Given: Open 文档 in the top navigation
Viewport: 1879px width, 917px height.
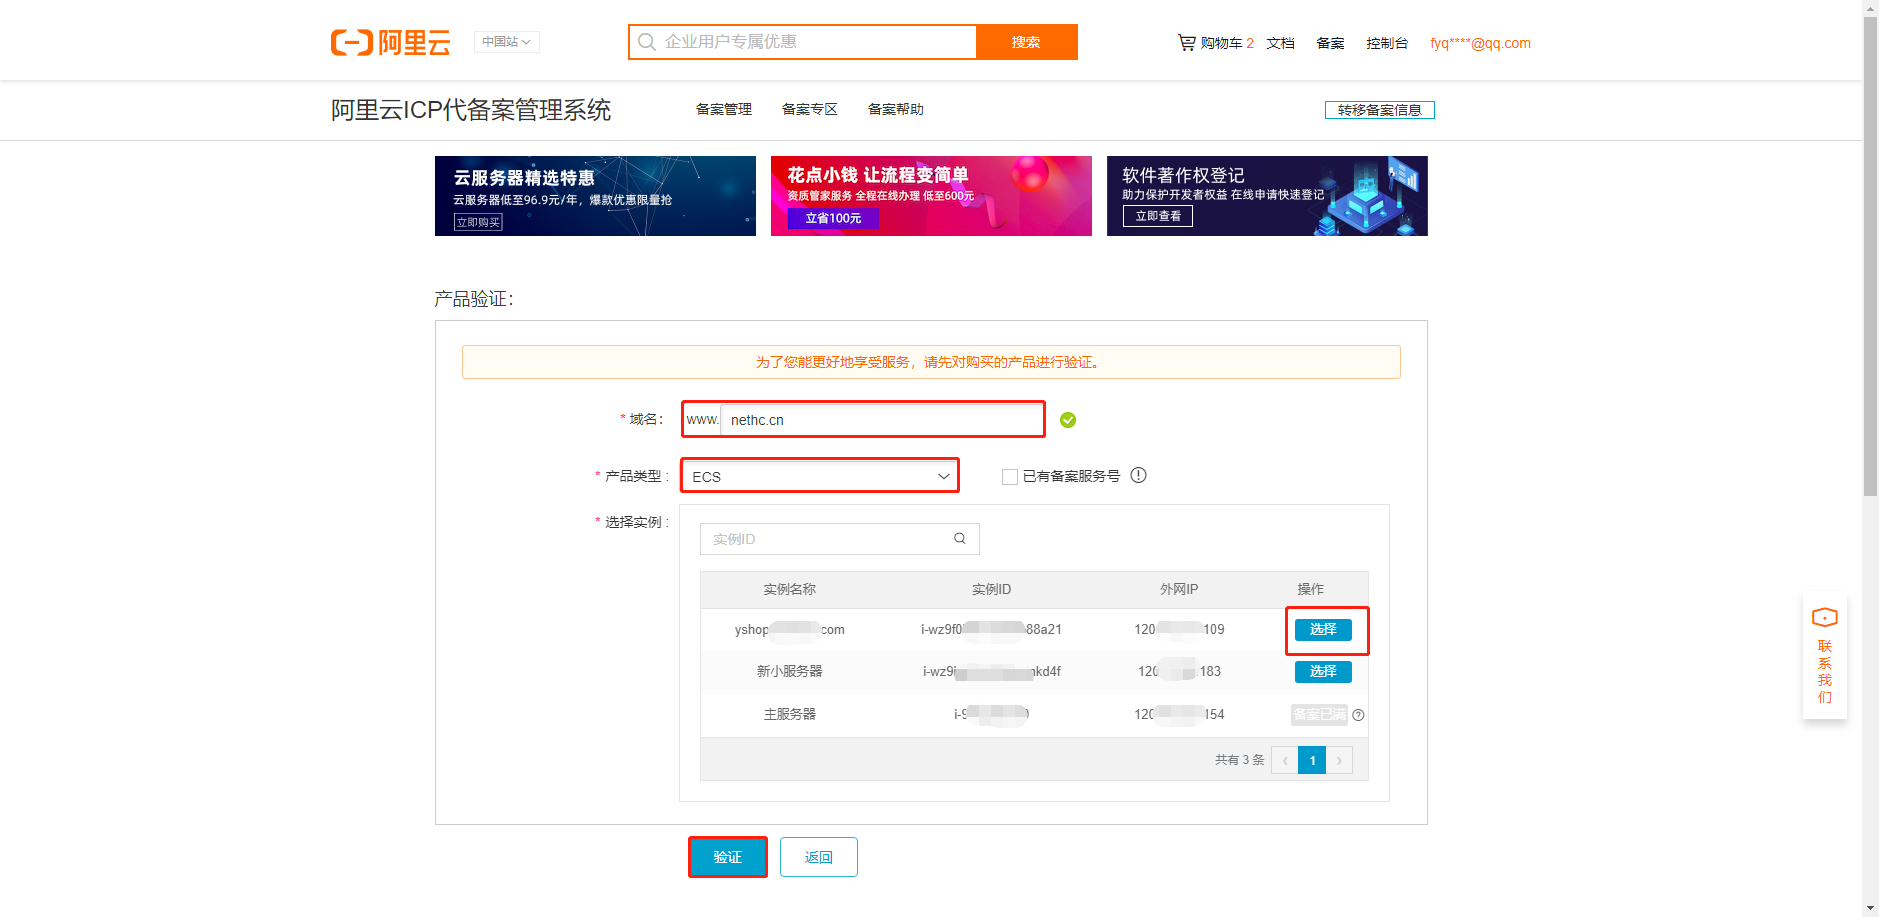Looking at the screenshot, I should [1280, 43].
